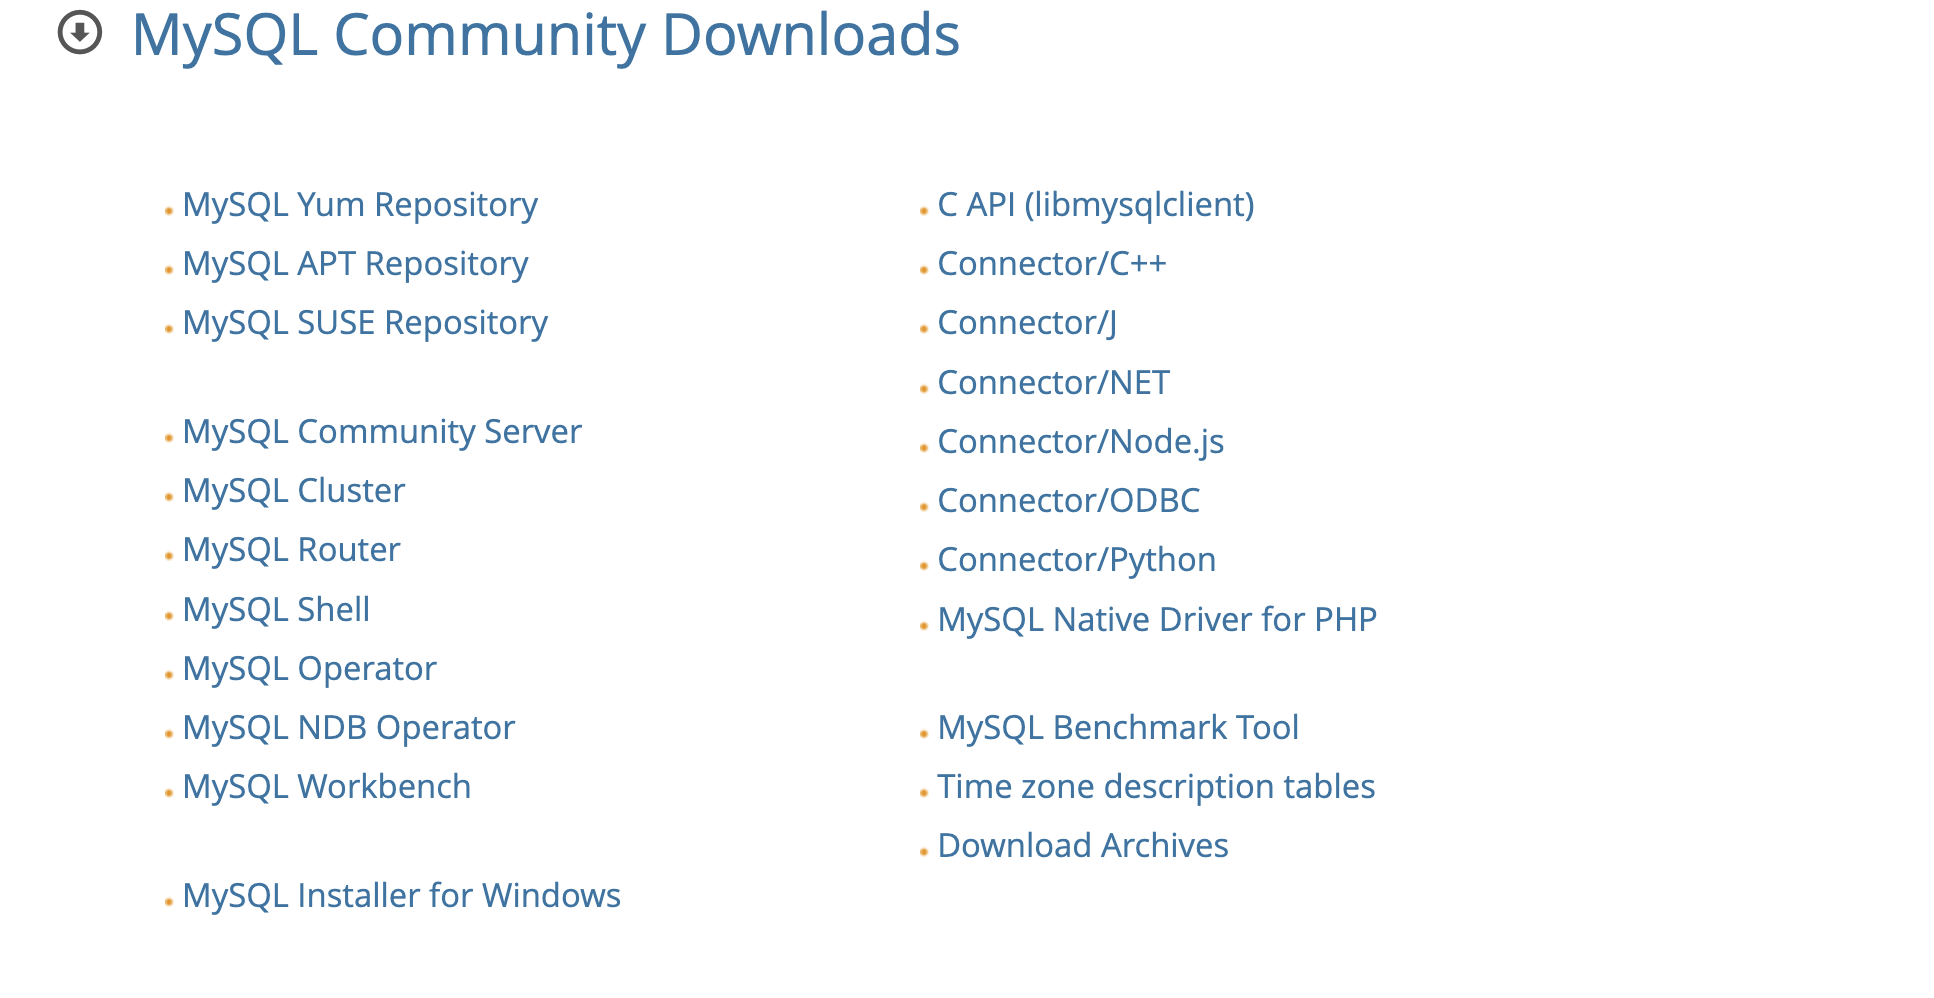The image size is (1934, 998).
Task: Open MySQL NDB Operator link
Action: pos(349,728)
